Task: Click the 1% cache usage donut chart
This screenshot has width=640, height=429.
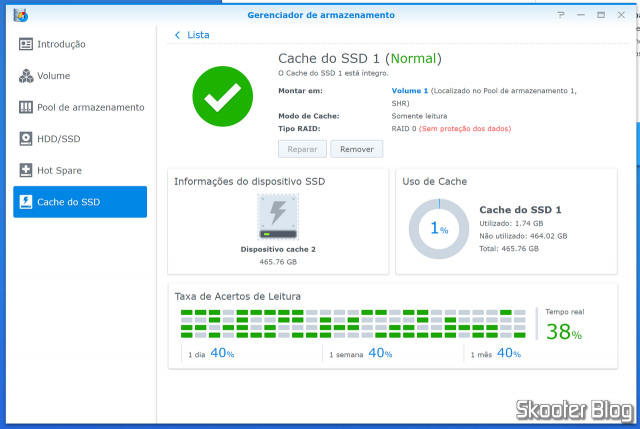Action: click(439, 229)
